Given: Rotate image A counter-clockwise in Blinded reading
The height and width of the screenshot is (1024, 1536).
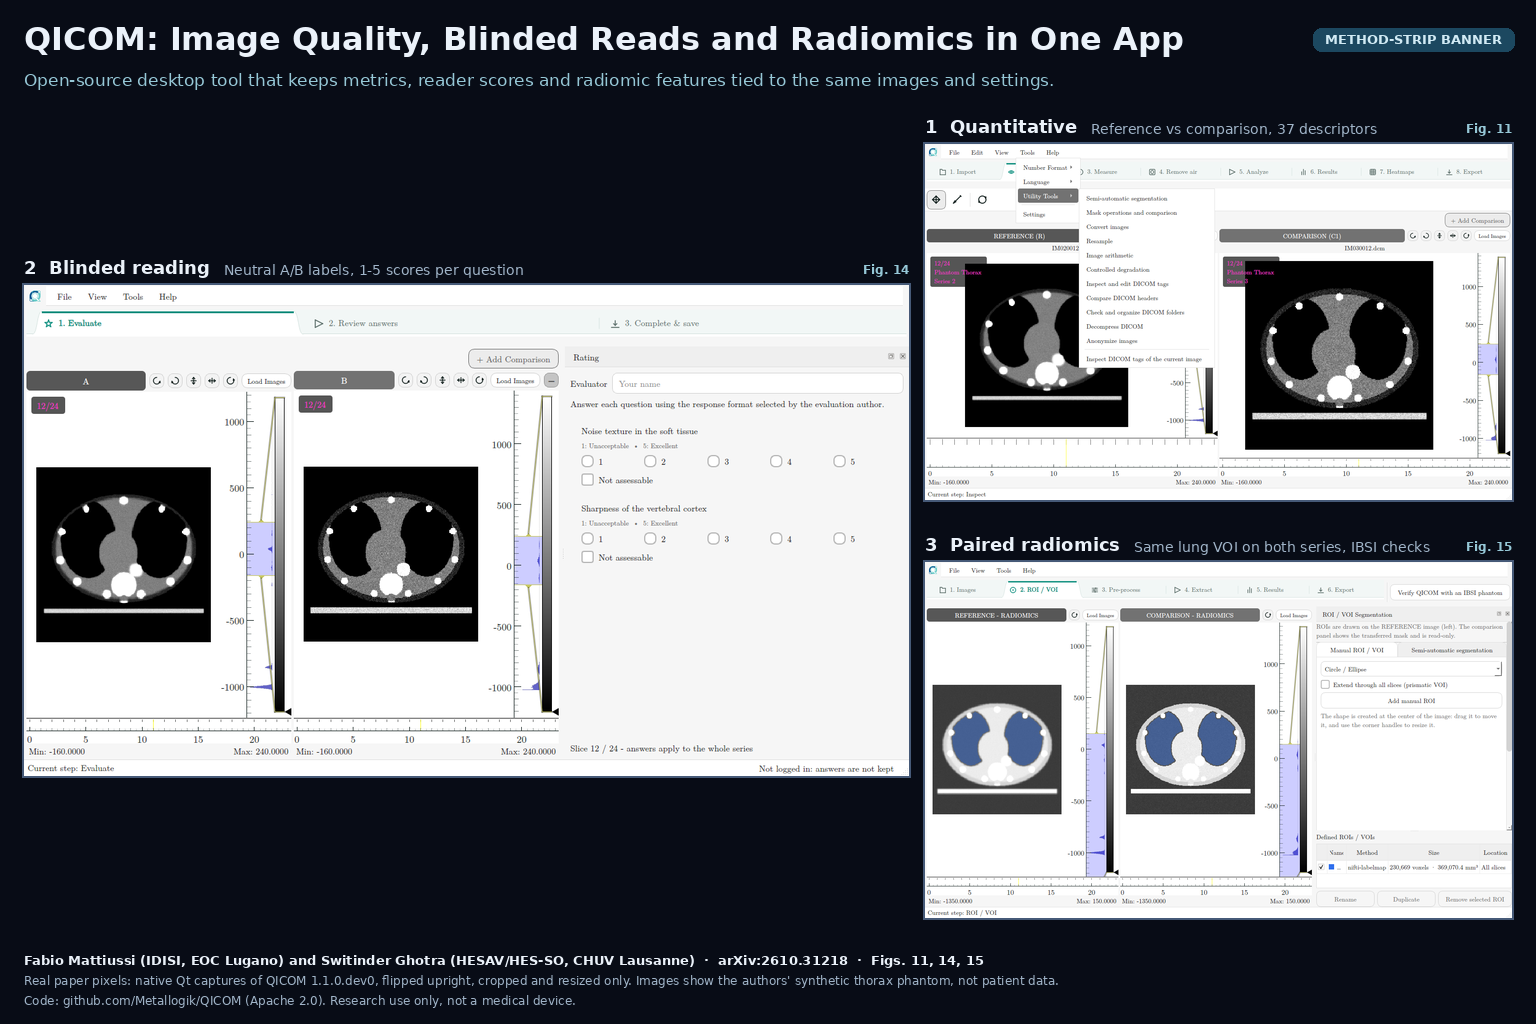Looking at the screenshot, I should (157, 381).
